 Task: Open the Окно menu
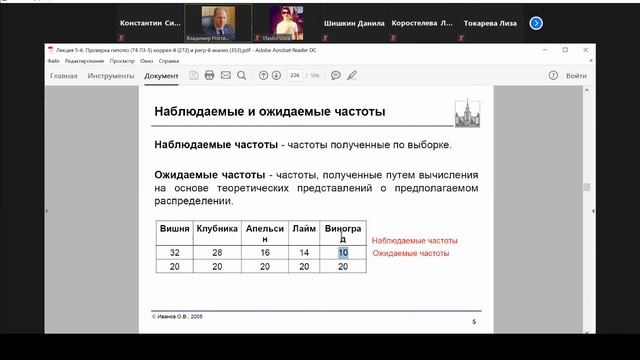[x=147, y=61]
